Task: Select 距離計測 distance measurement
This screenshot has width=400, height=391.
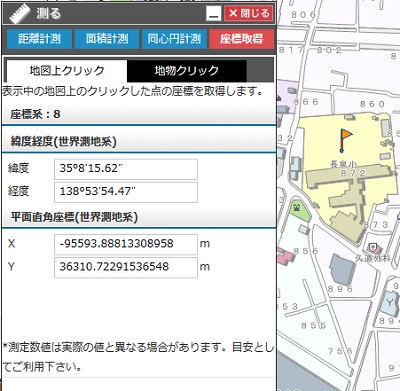Action: (39, 39)
